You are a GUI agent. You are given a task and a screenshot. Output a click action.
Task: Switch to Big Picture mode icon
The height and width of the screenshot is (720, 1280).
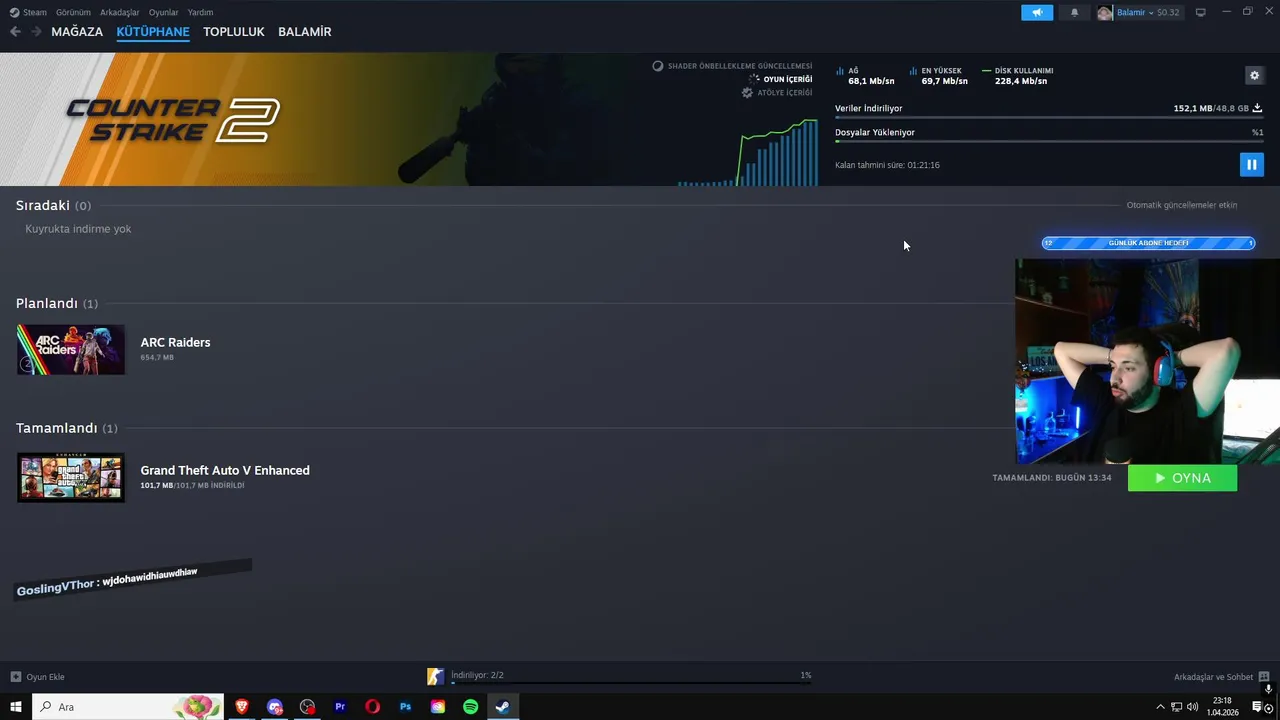(1201, 12)
